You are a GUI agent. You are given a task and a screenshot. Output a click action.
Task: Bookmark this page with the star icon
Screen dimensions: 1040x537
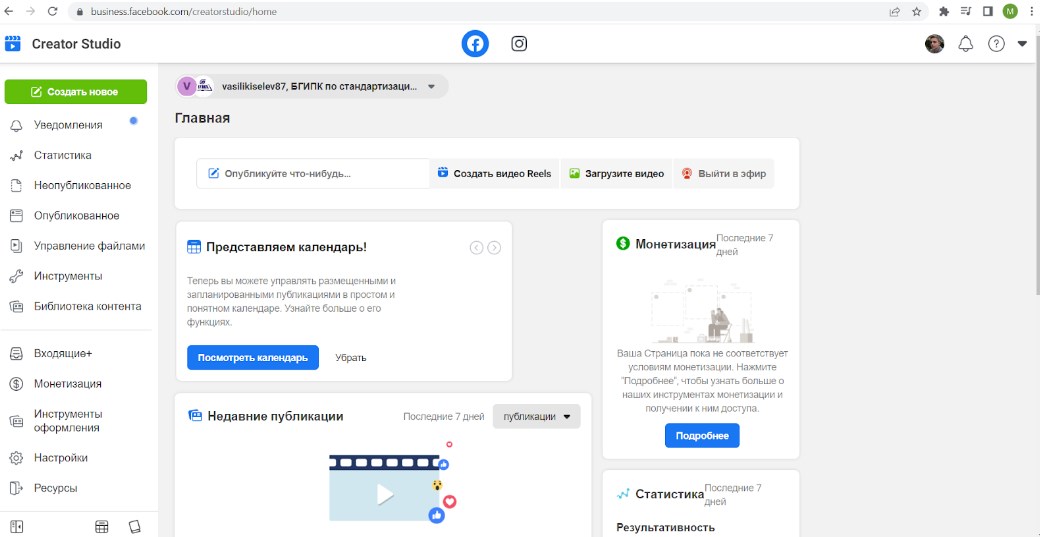916,12
